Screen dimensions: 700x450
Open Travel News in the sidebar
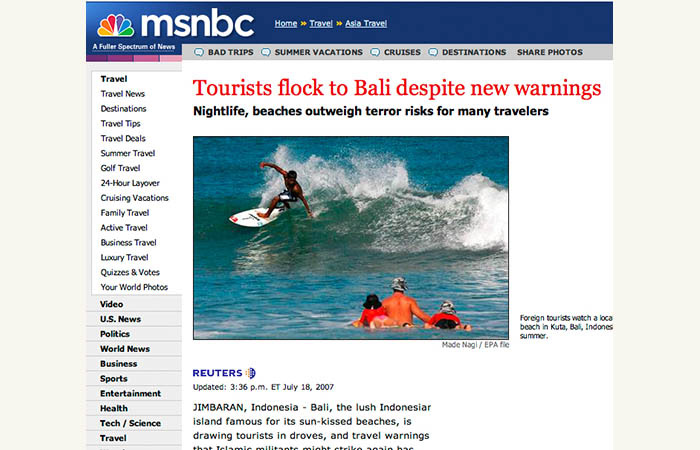[123, 94]
